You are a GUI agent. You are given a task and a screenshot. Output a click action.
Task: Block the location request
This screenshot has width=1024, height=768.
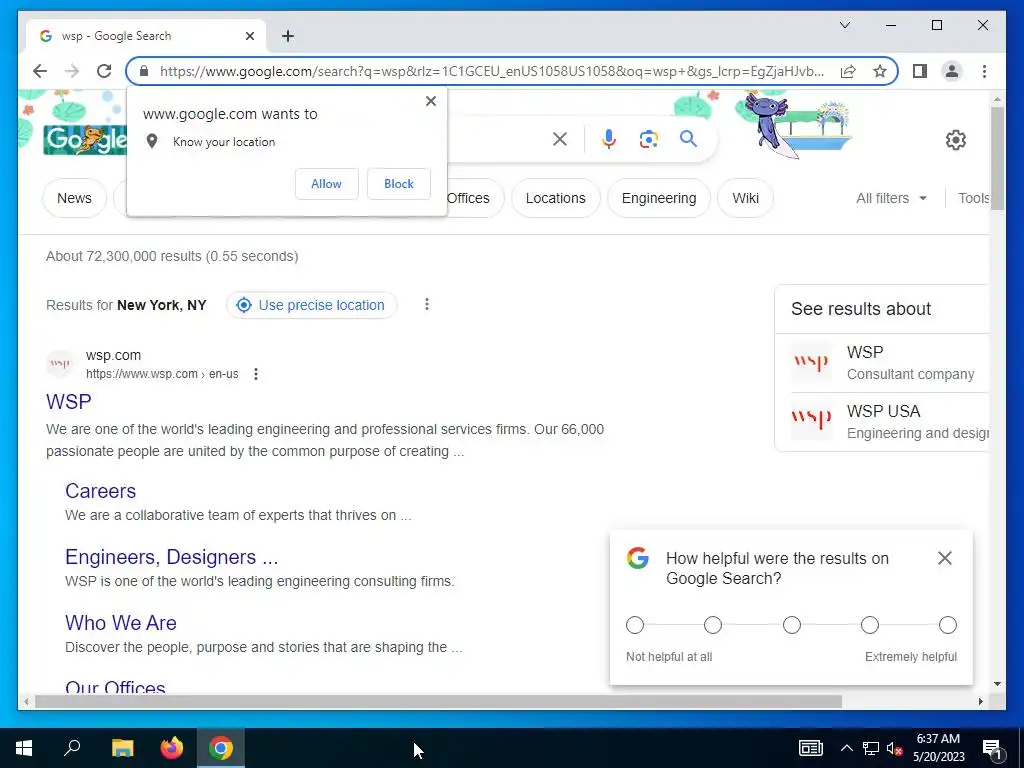(x=398, y=184)
